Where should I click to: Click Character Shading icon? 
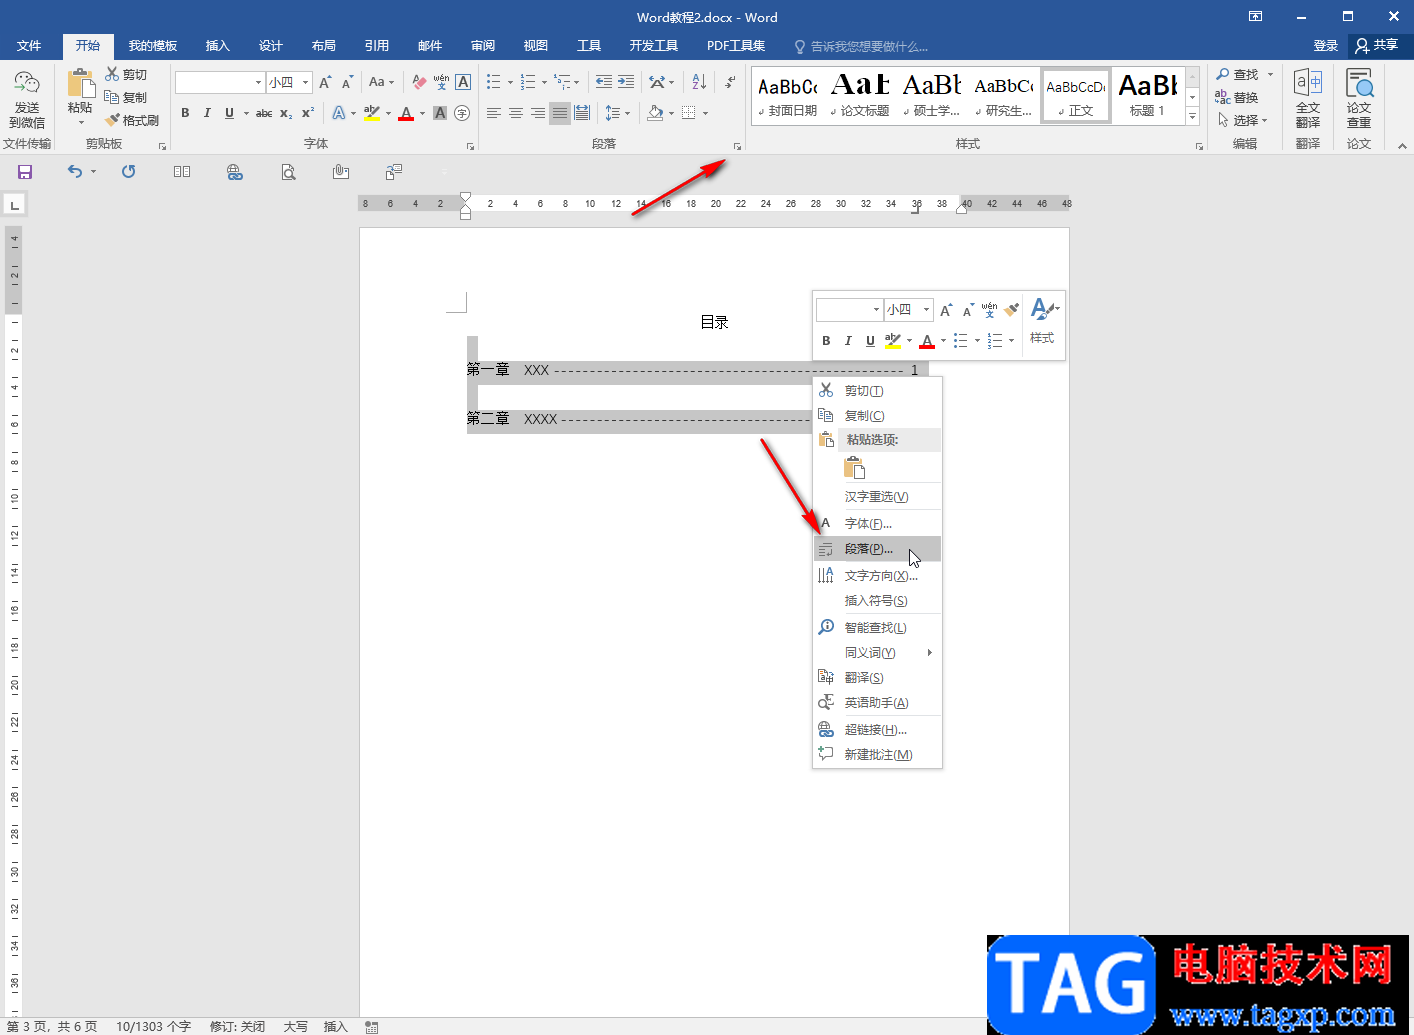[x=440, y=113]
